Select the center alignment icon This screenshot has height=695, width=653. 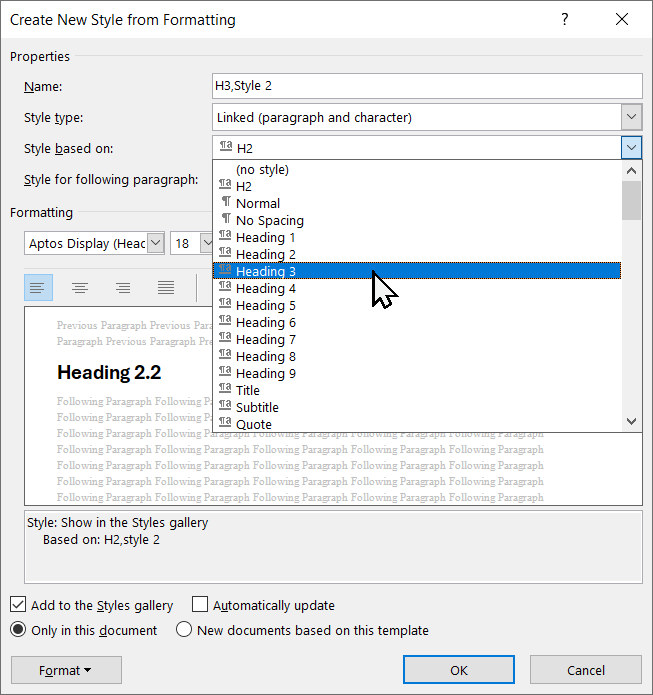[80, 288]
